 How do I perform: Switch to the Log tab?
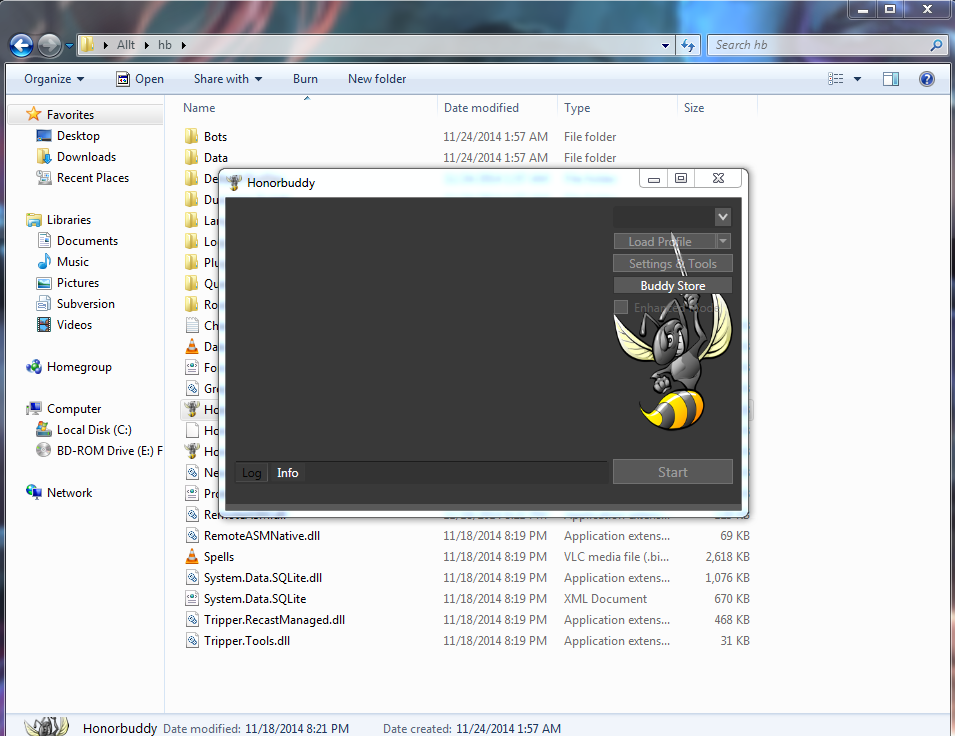pos(252,473)
